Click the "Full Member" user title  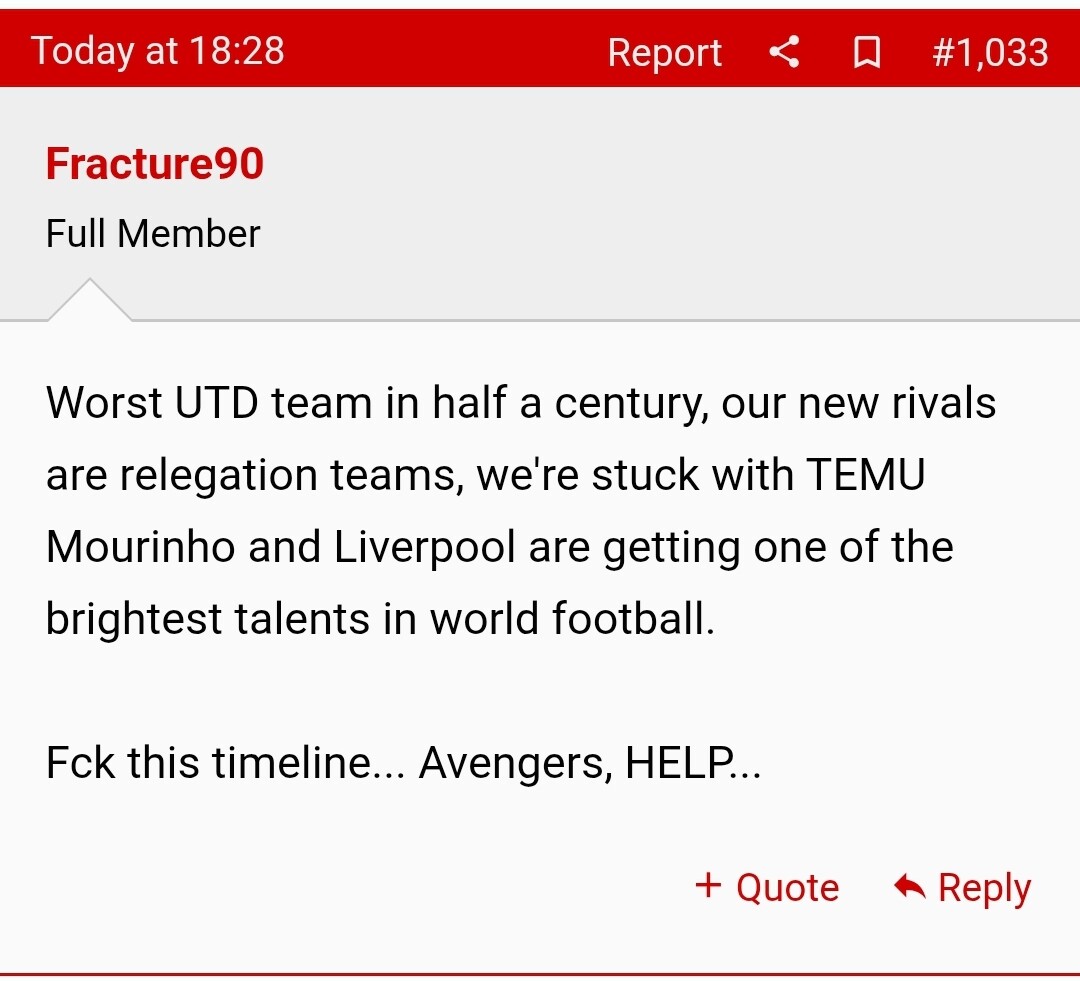click(x=153, y=234)
